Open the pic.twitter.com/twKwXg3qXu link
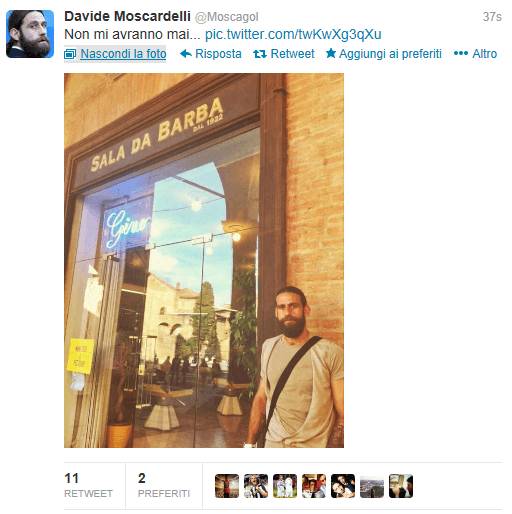This screenshot has height=514, width=512. pos(293,34)
